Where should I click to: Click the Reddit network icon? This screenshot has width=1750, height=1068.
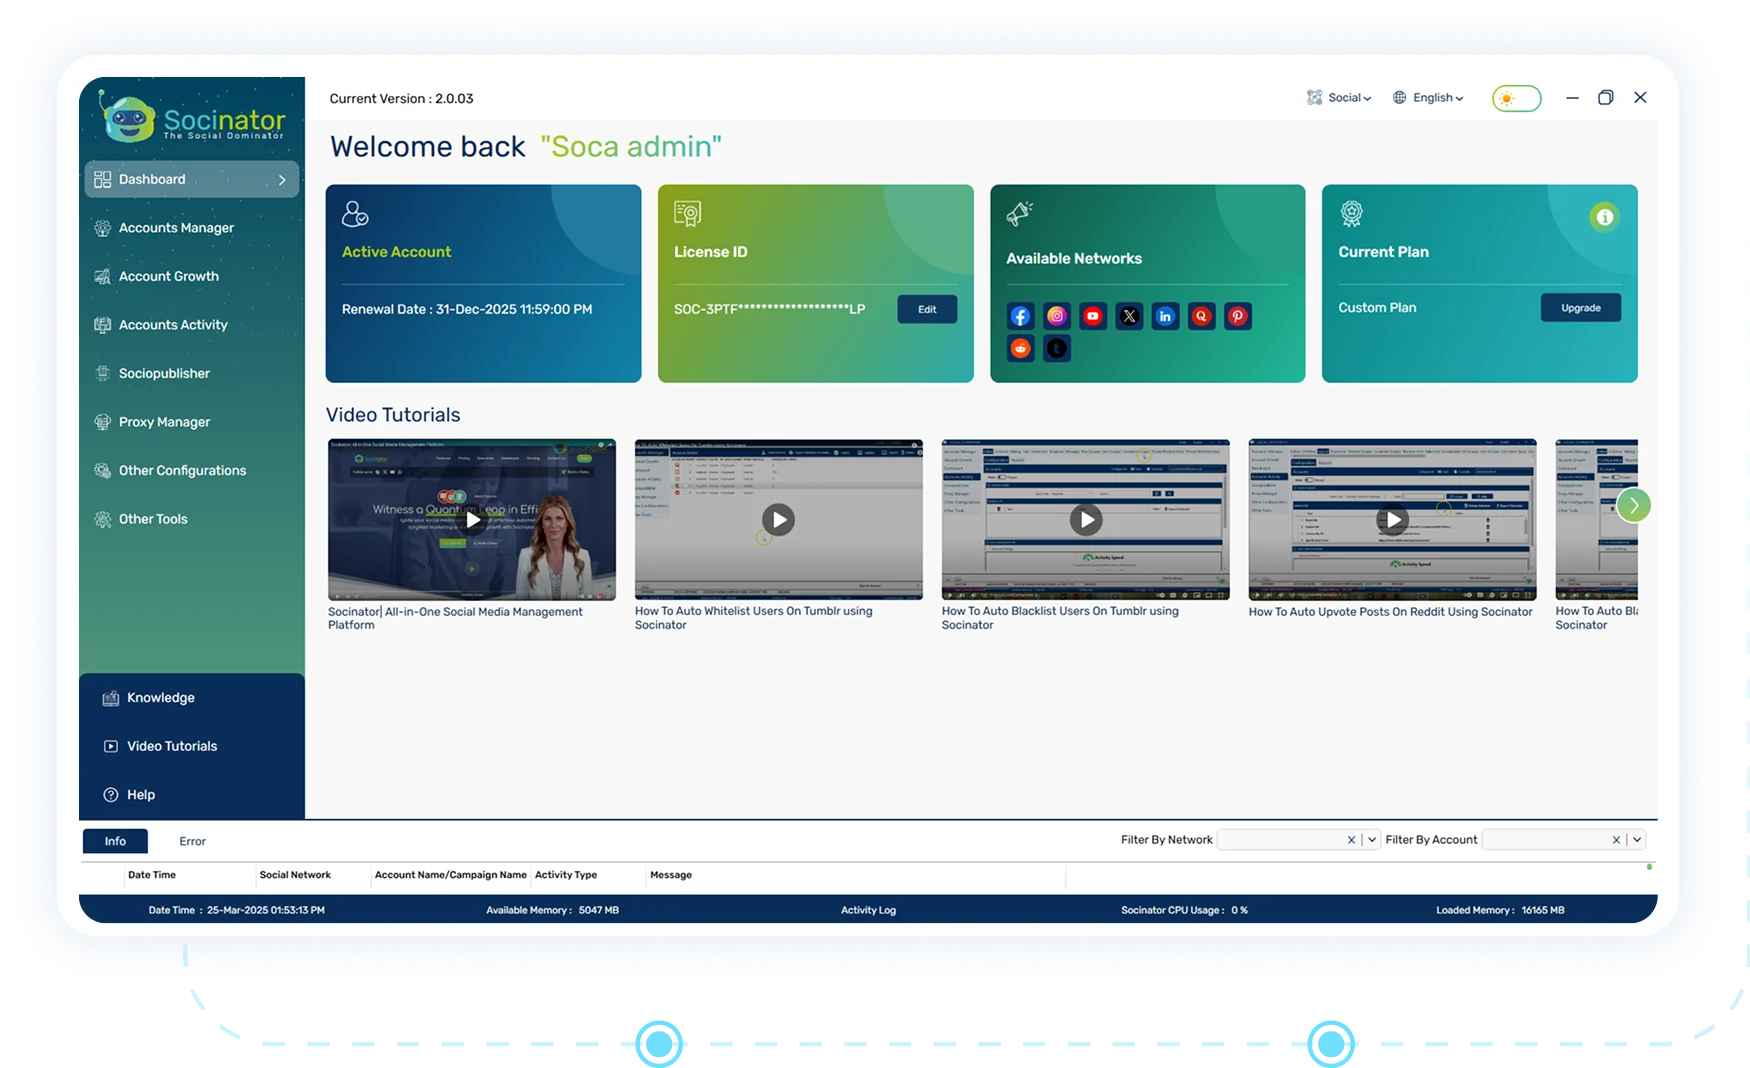point(1020,349)
